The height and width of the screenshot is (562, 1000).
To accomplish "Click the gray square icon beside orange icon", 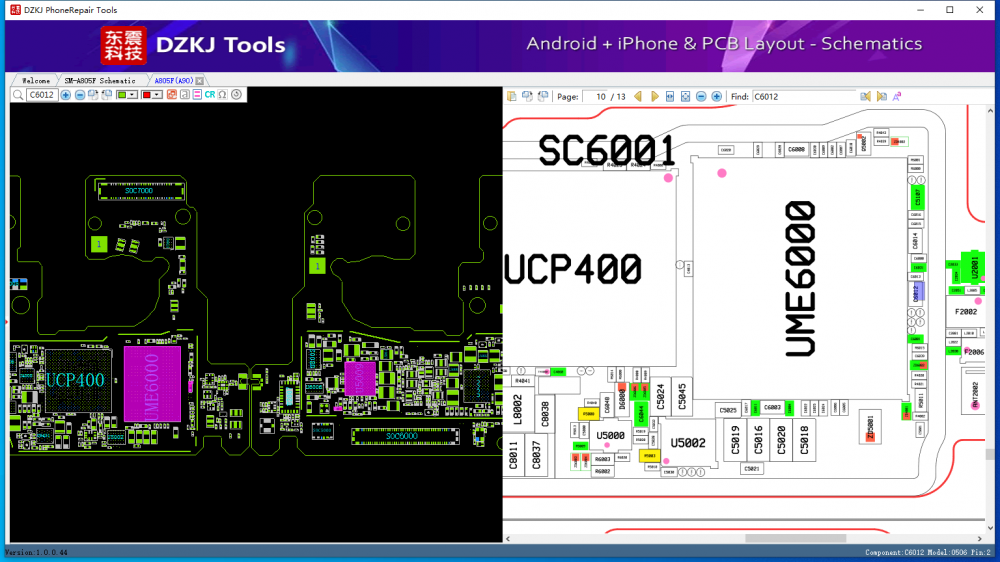I will (x=184, y=95).
